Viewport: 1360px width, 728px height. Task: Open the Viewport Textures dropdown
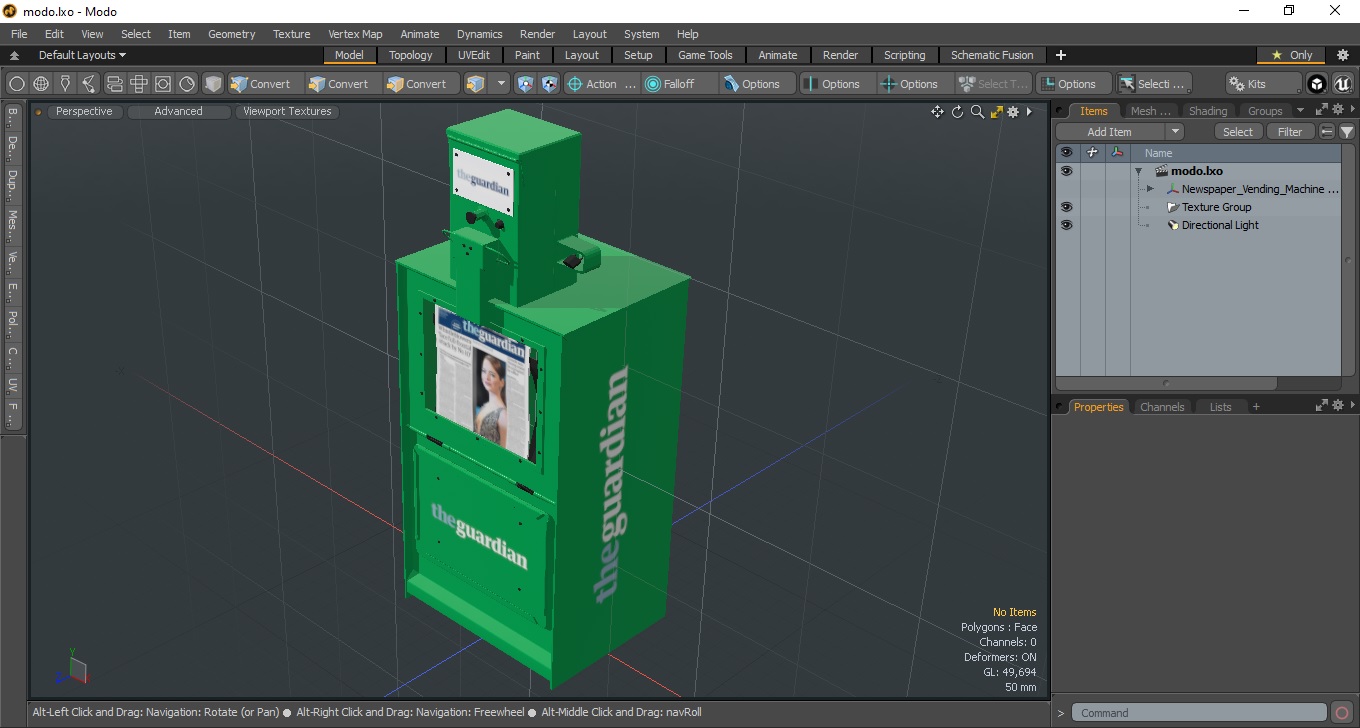pos(287,112)
